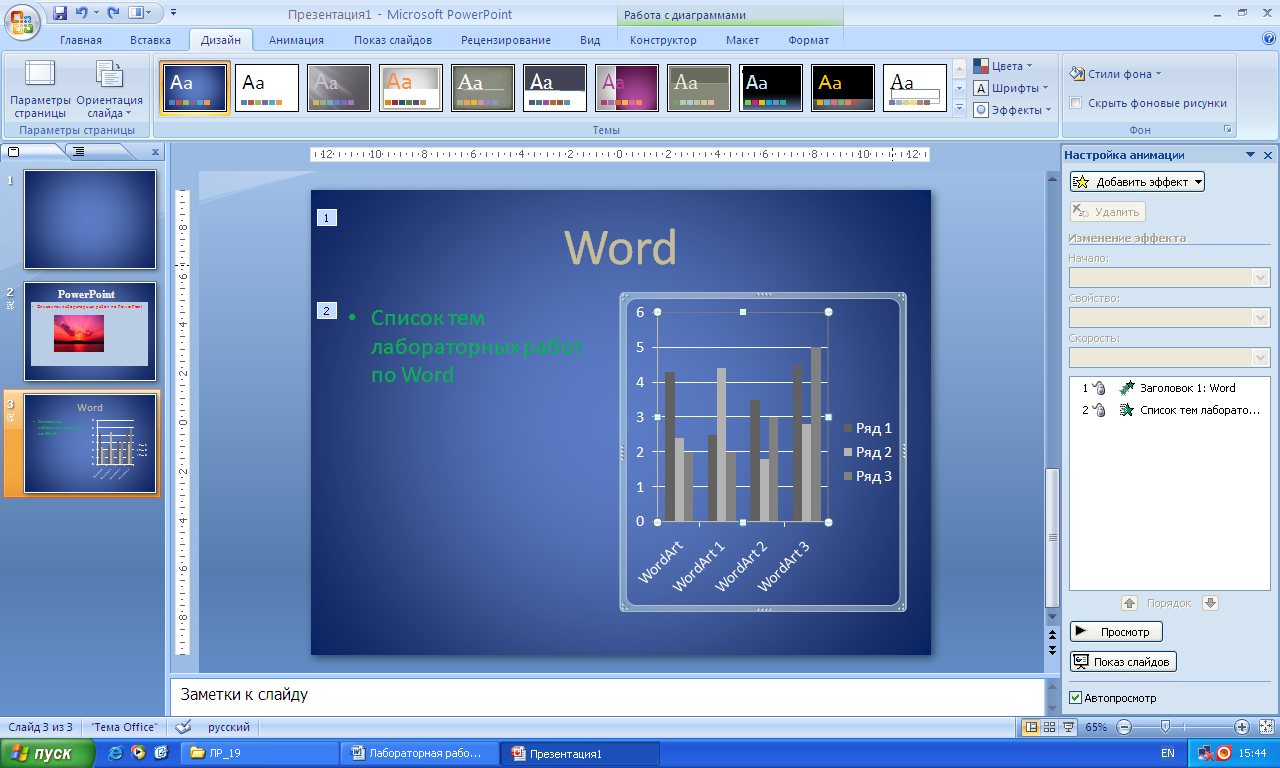Screen dimensions: 1280x768
Task: Click previous slide double arrow
Action: [1051, 635]
